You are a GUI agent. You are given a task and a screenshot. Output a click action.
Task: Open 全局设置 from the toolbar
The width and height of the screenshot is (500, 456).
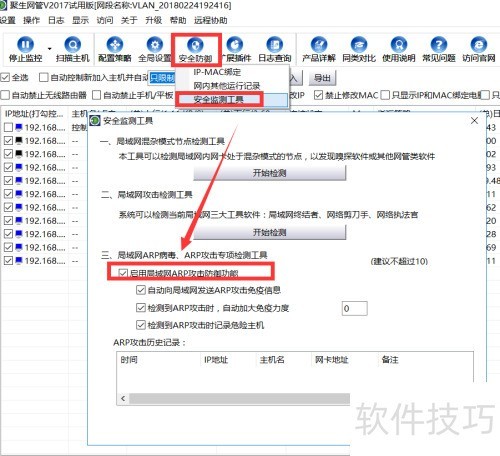155,49
